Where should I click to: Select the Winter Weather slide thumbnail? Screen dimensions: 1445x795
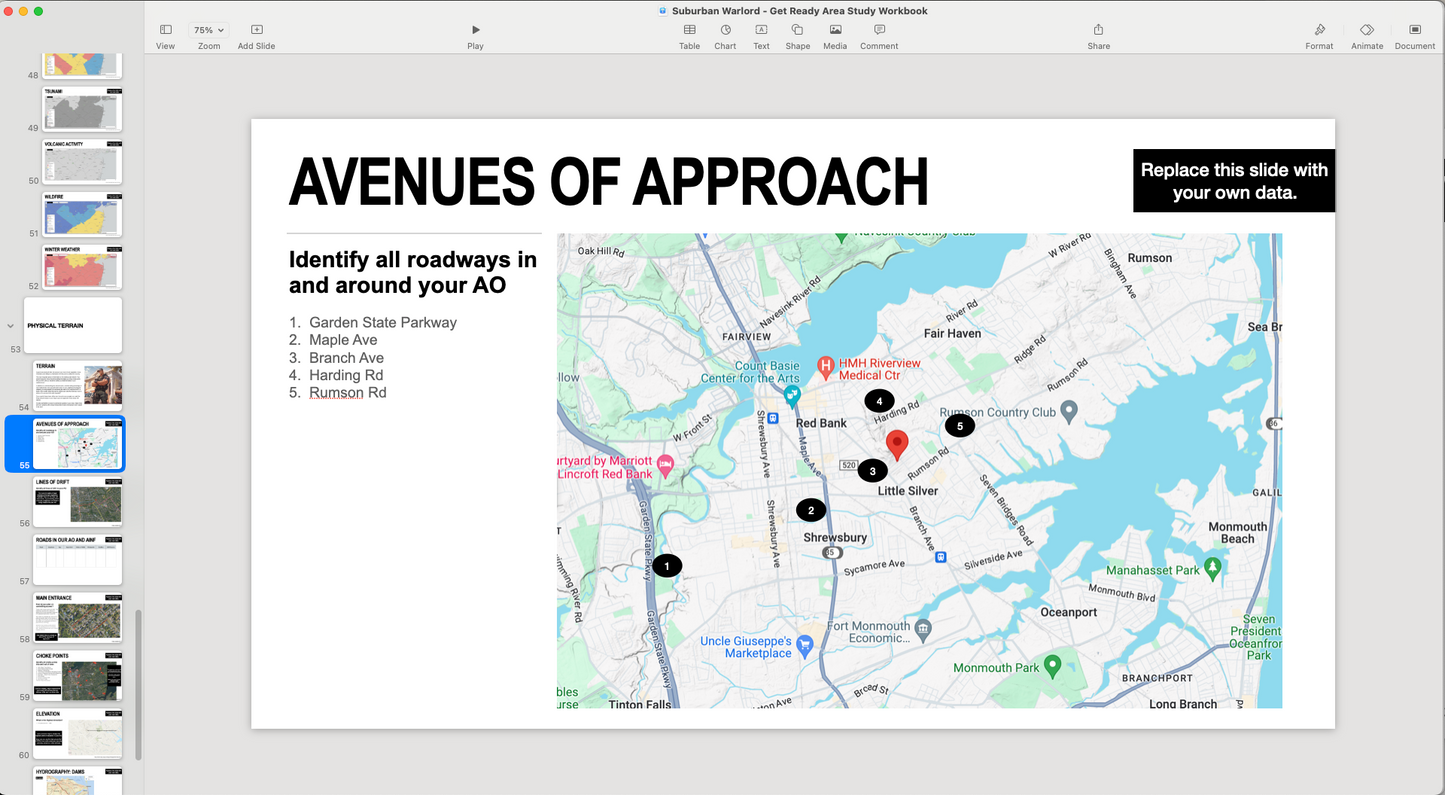click(x=82, y=268)
